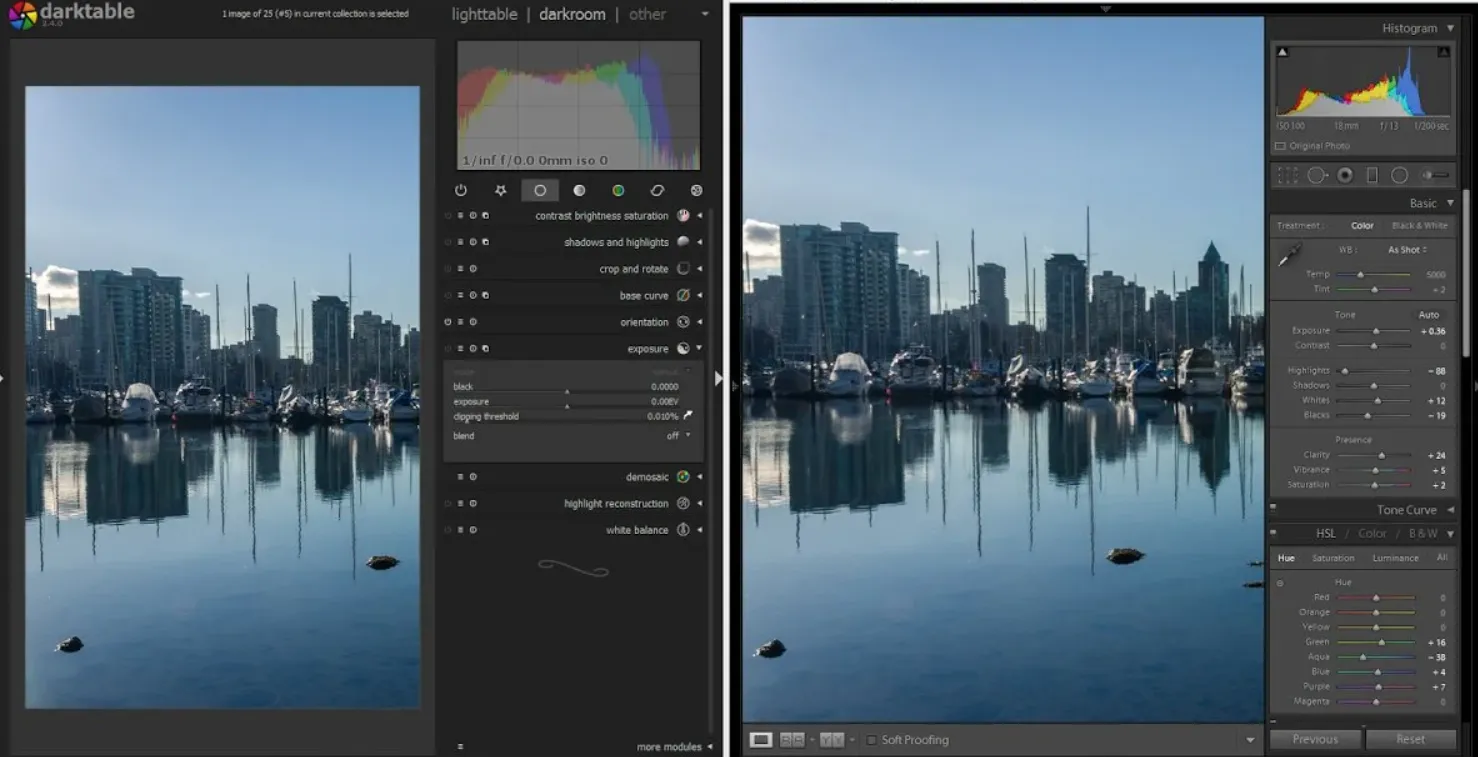Expand the Tone Curve panel
1478x757 pixels.
click(x=1450, y=510)
